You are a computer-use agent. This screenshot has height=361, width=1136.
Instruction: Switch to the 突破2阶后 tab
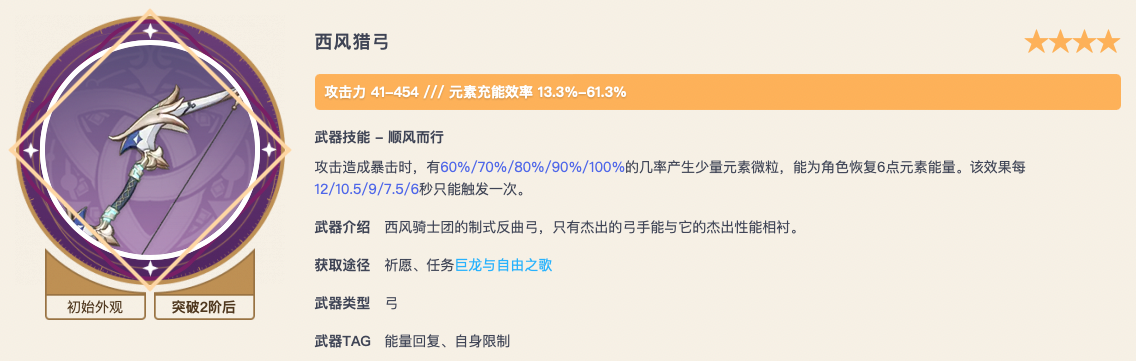click(204, 307)
